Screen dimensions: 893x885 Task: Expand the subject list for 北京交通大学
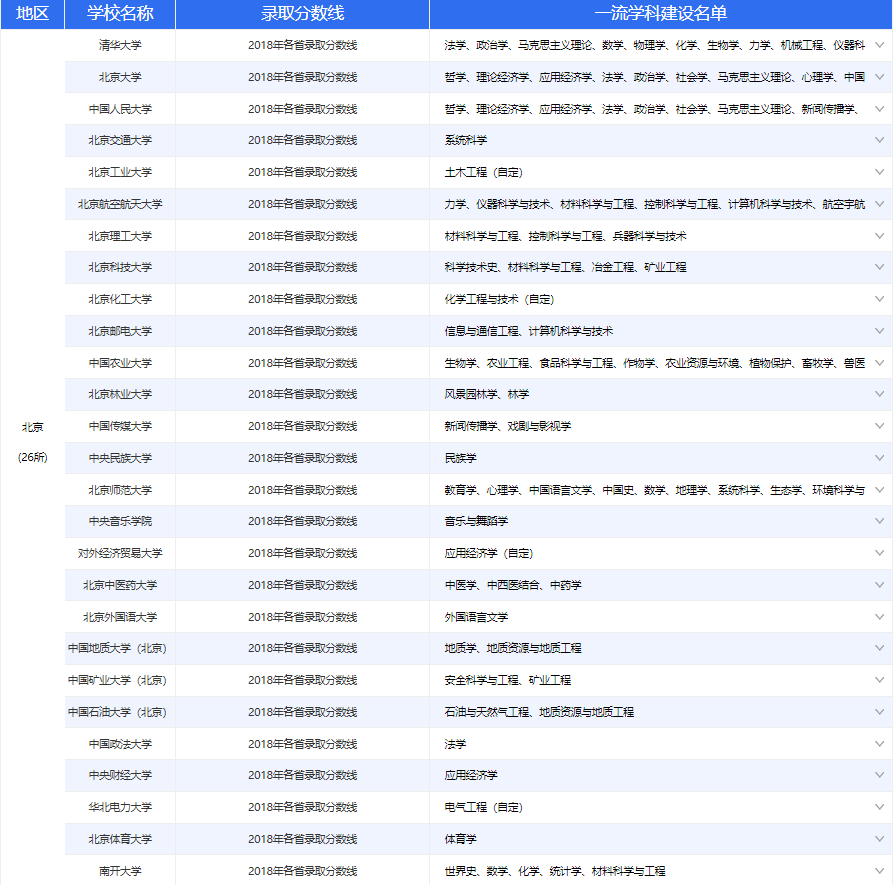pos(879,140)
